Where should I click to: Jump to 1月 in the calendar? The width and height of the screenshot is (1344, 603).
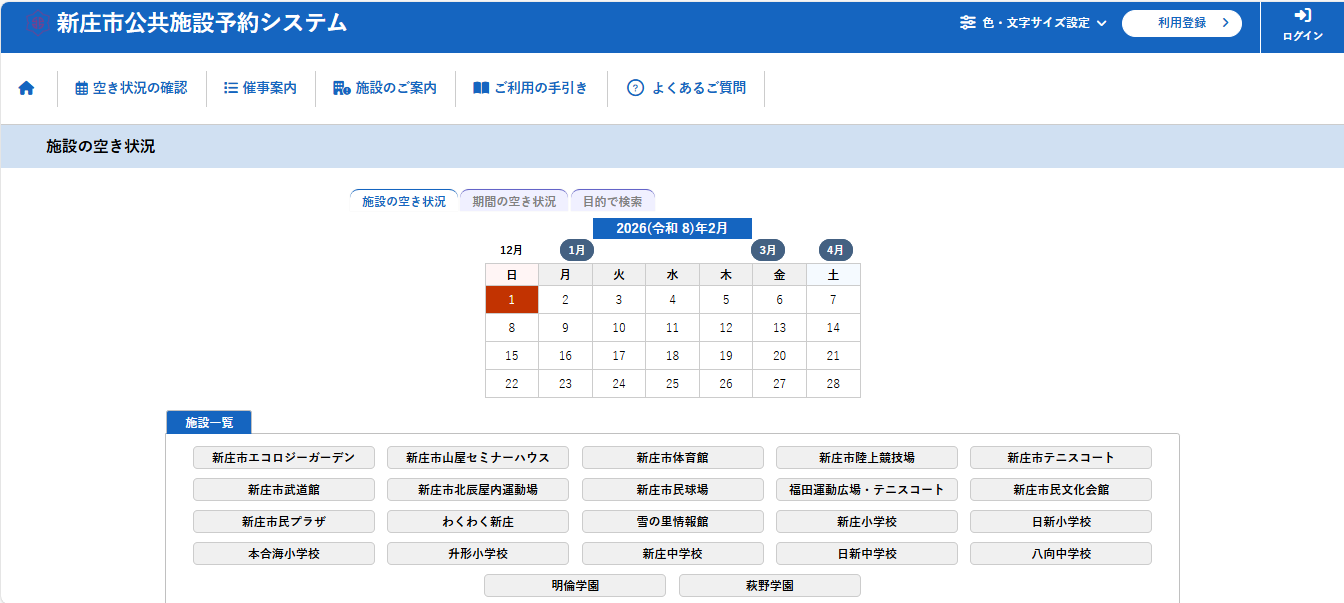(576, 250)
